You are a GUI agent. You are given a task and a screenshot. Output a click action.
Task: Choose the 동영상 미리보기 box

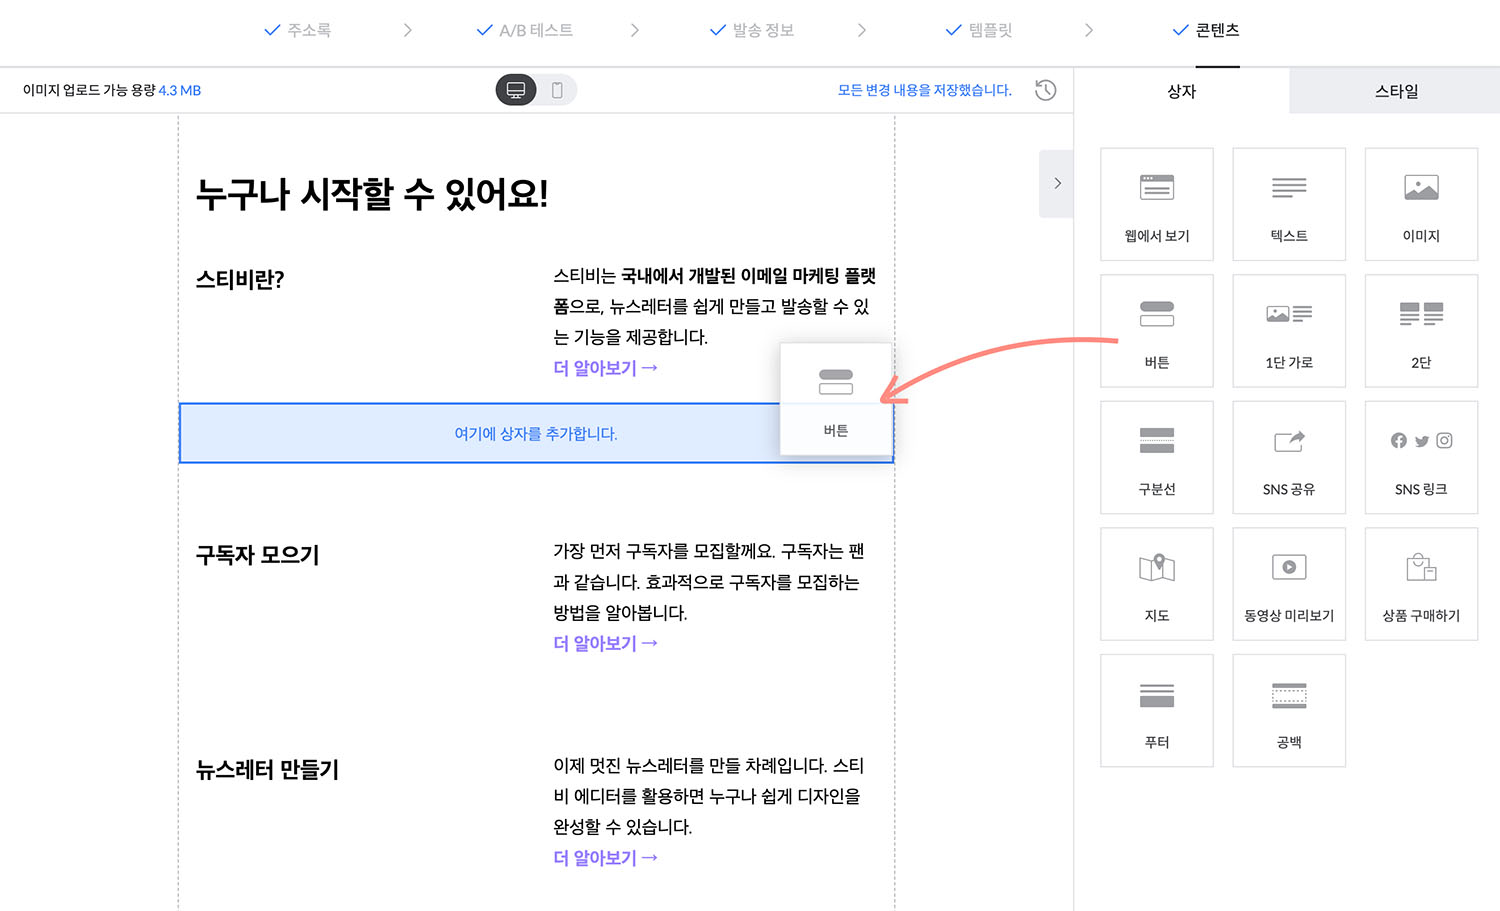tap(1289, 584)
